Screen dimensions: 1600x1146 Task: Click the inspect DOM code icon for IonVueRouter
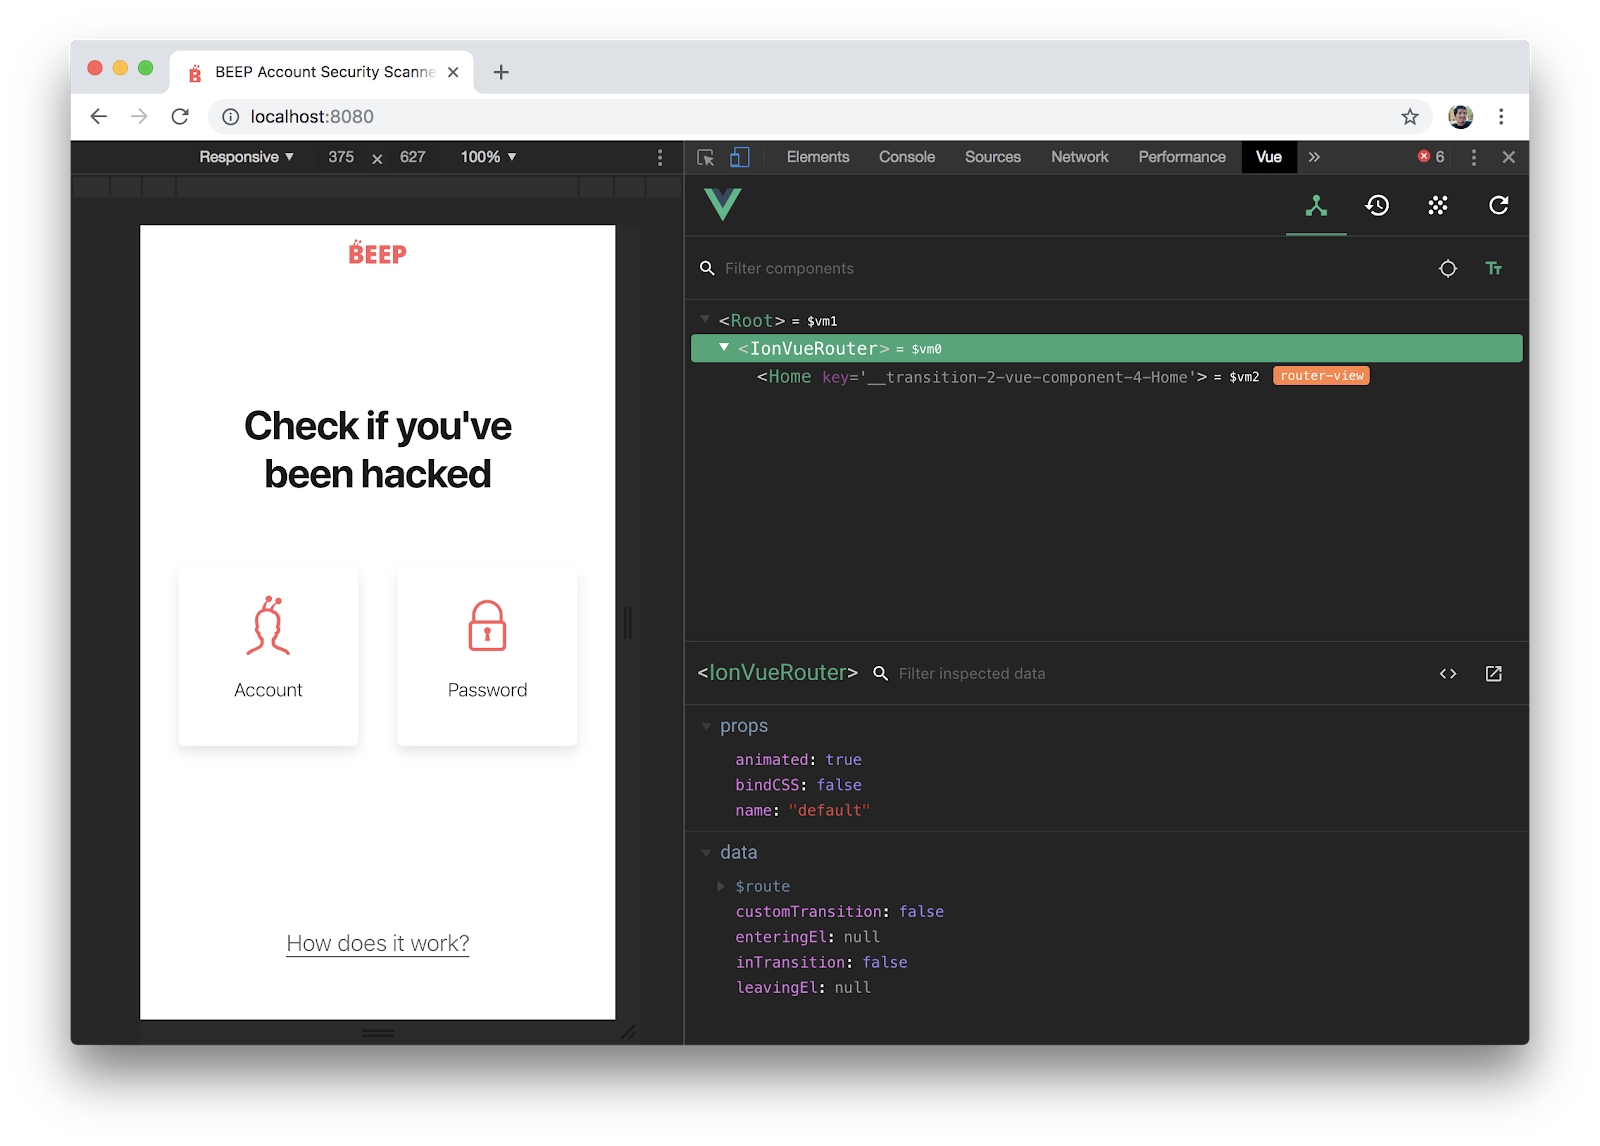[x=1447, y=673]
